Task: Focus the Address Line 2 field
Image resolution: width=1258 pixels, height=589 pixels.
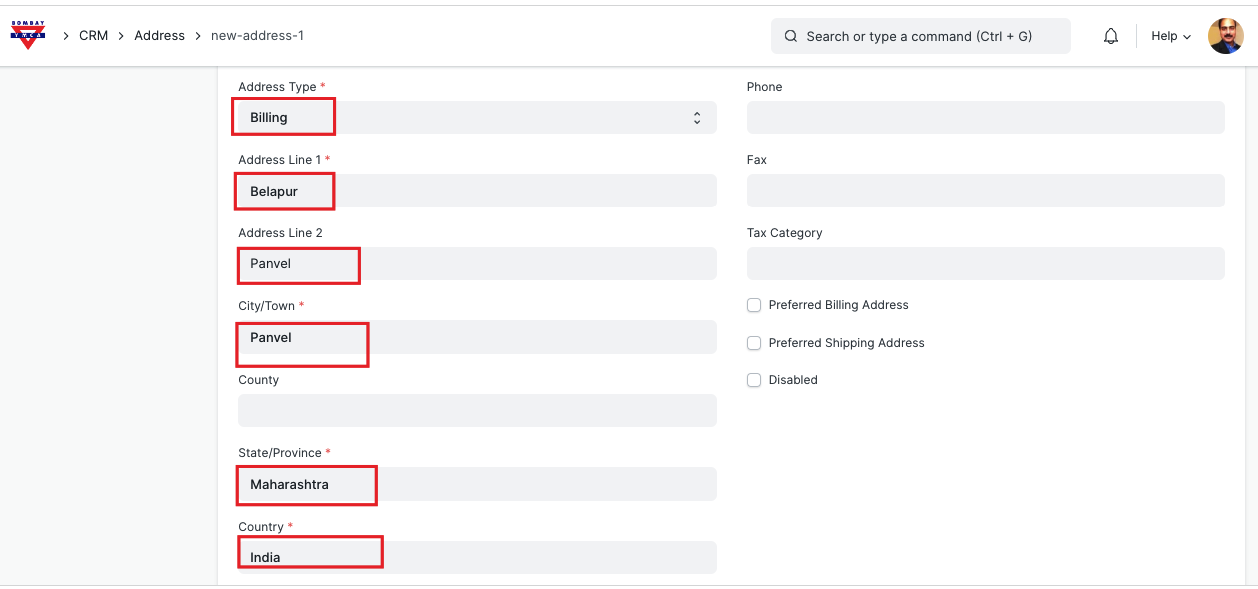Action: 477,264
